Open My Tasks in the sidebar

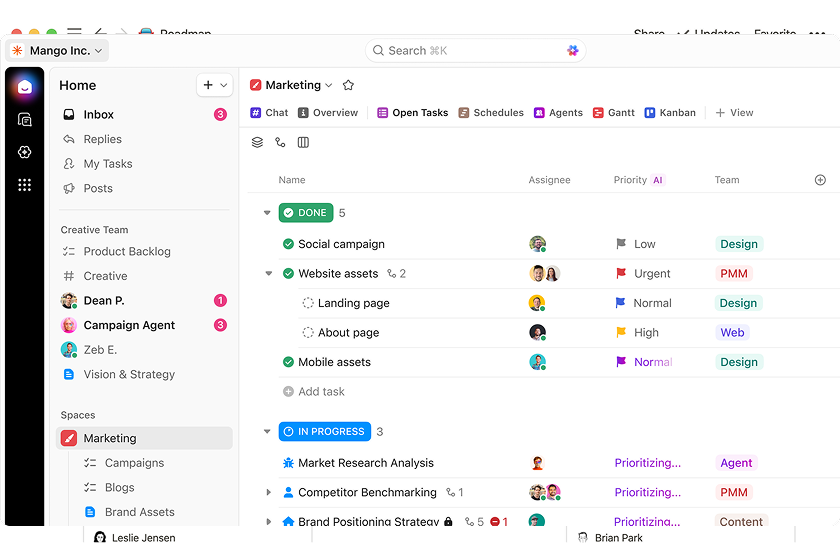coord(145,164)
